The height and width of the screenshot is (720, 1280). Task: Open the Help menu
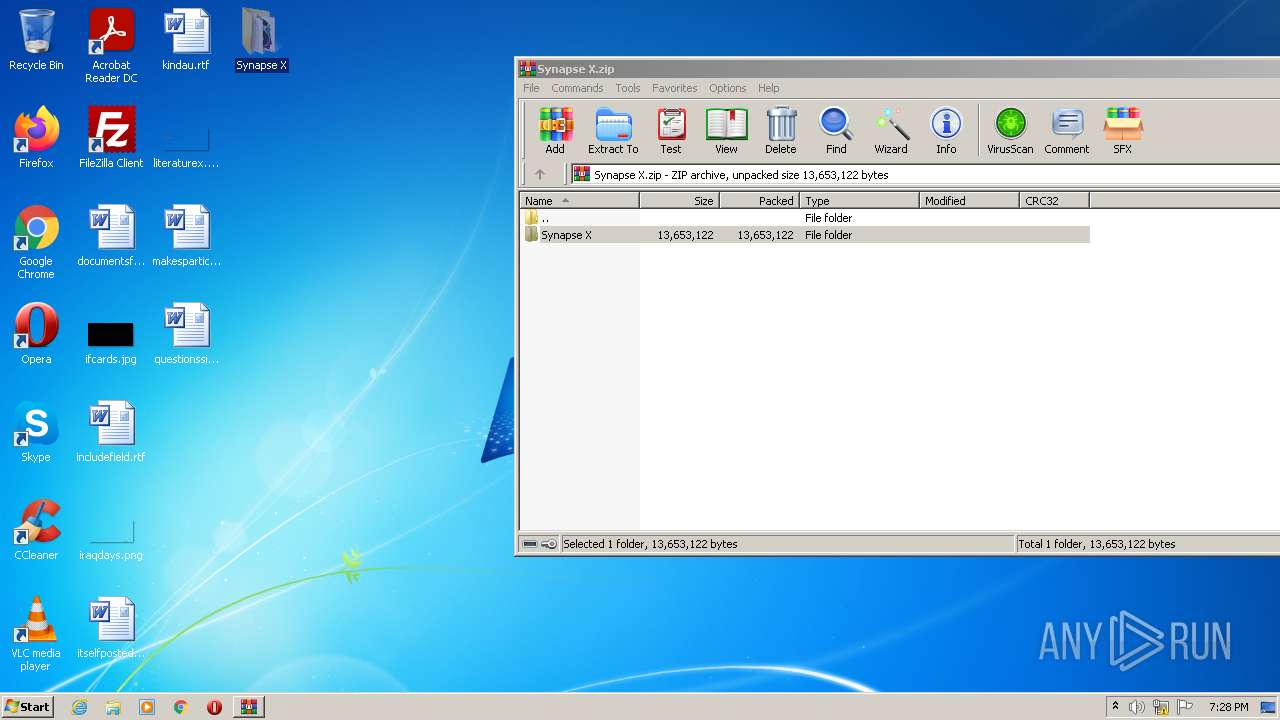[x=769, y=88]
